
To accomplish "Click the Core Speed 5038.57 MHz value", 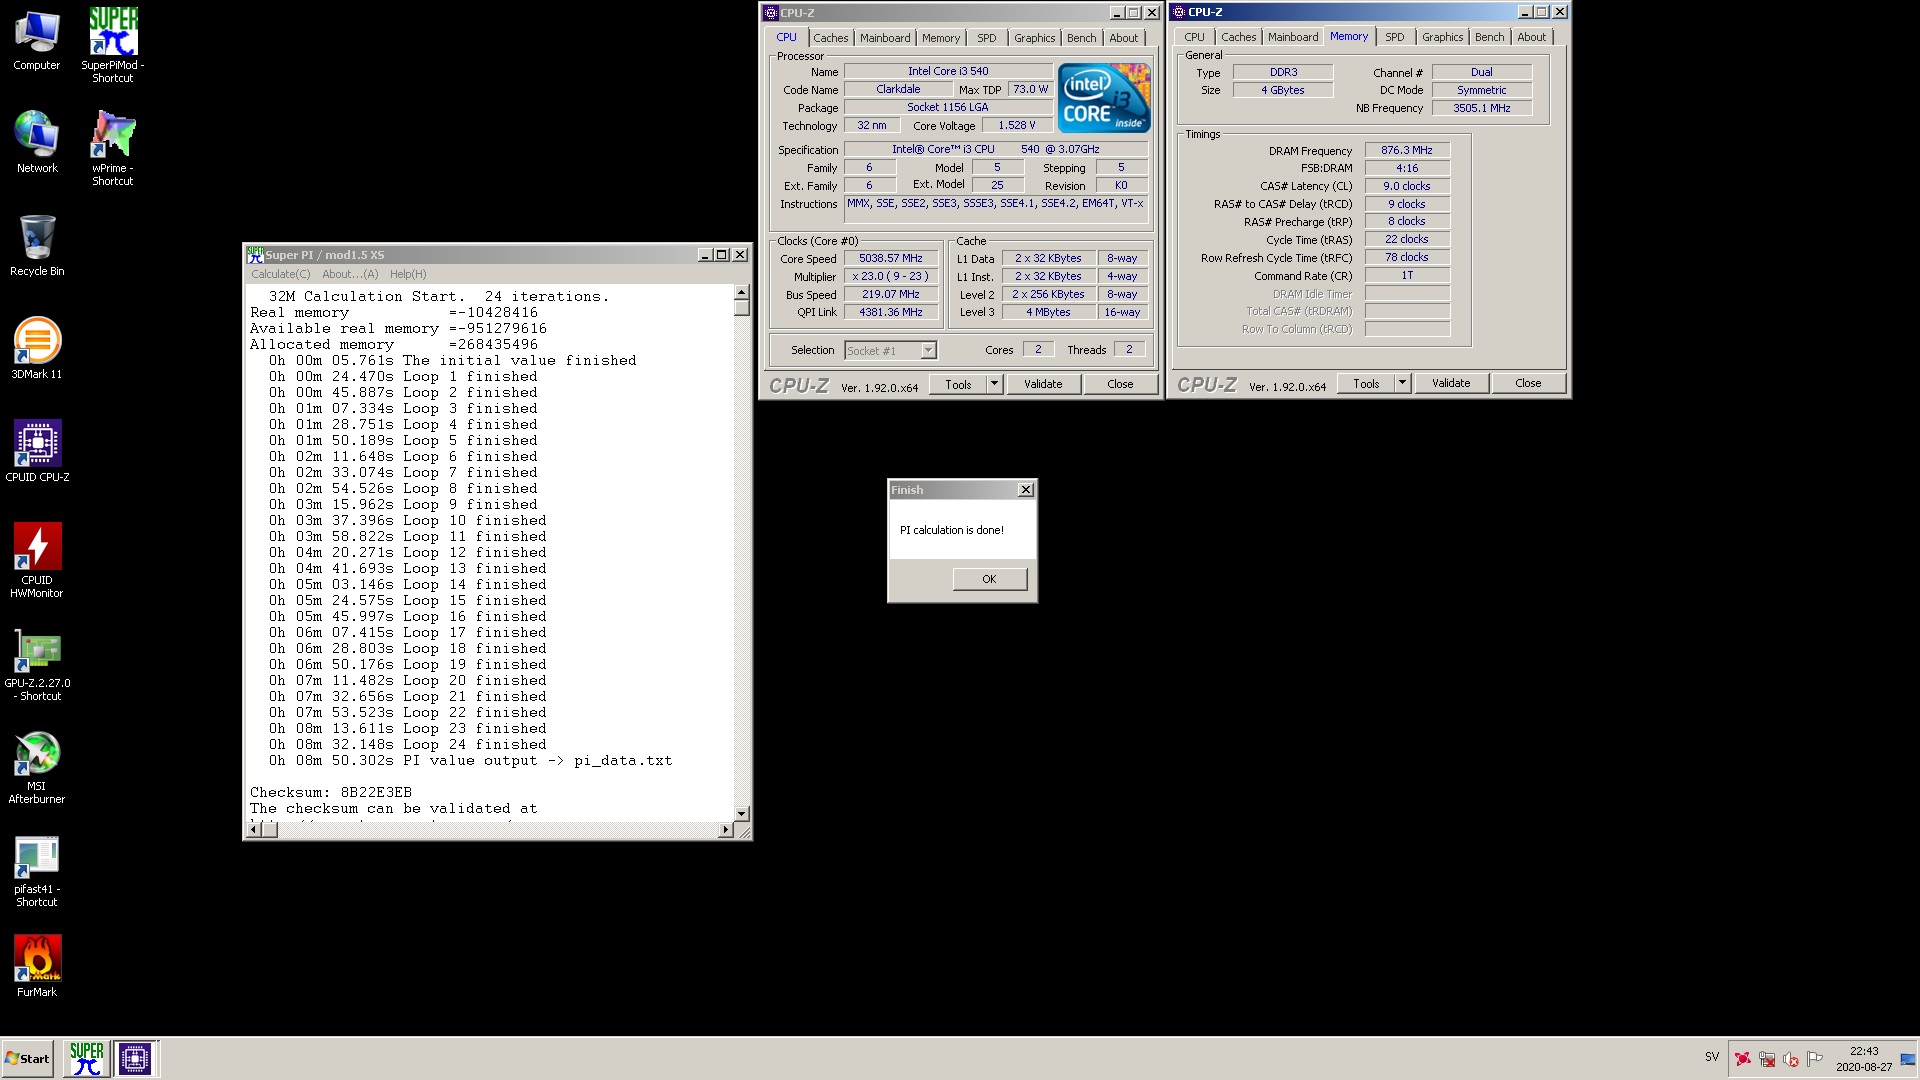I will (890, 258).
